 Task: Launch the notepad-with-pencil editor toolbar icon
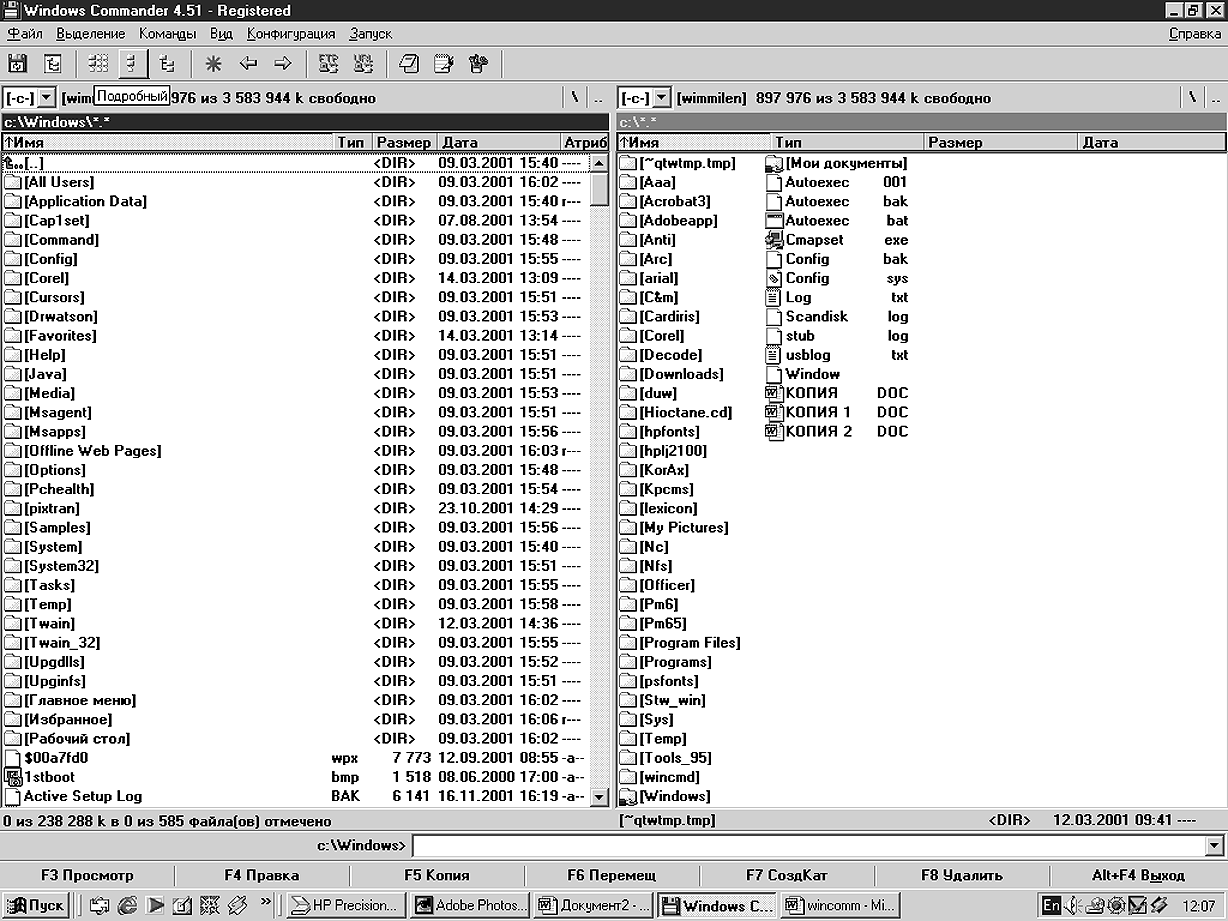point(444,63)
